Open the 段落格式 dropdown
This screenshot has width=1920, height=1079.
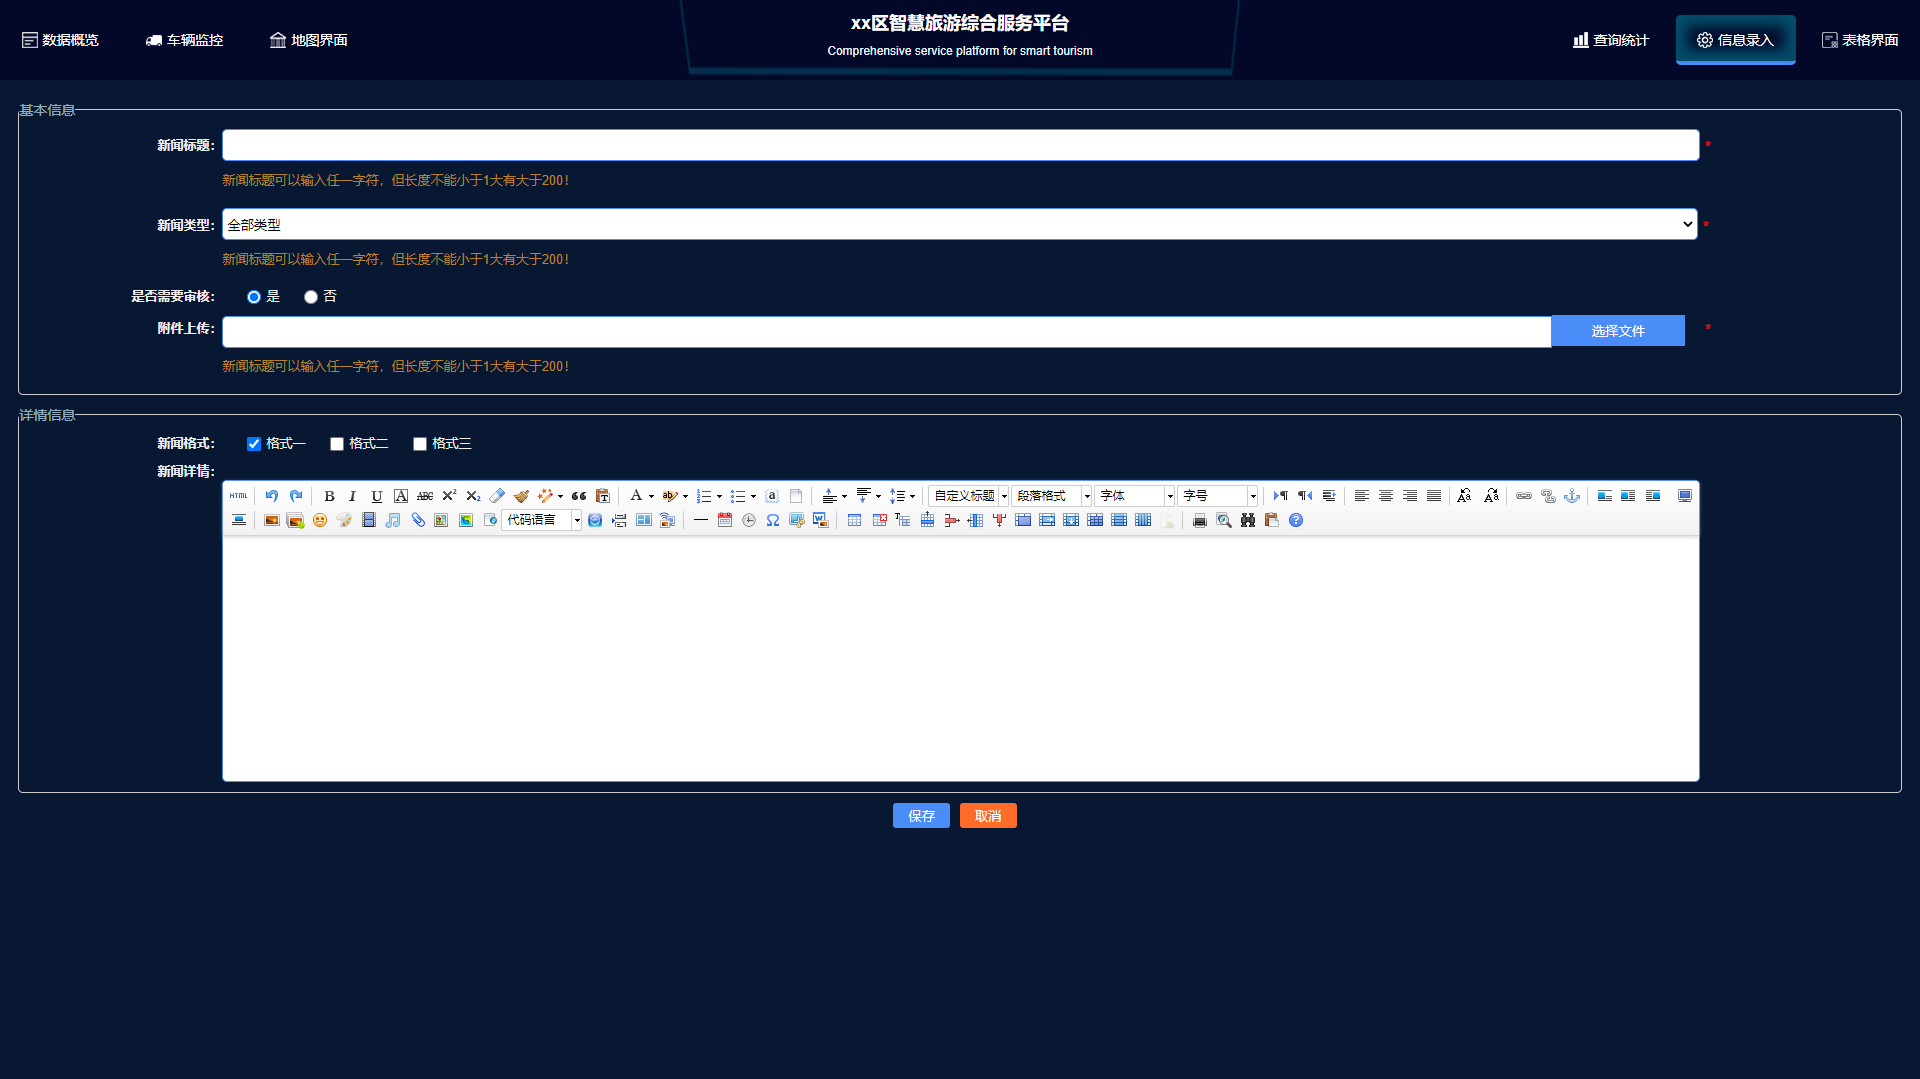coord(1052,496)
